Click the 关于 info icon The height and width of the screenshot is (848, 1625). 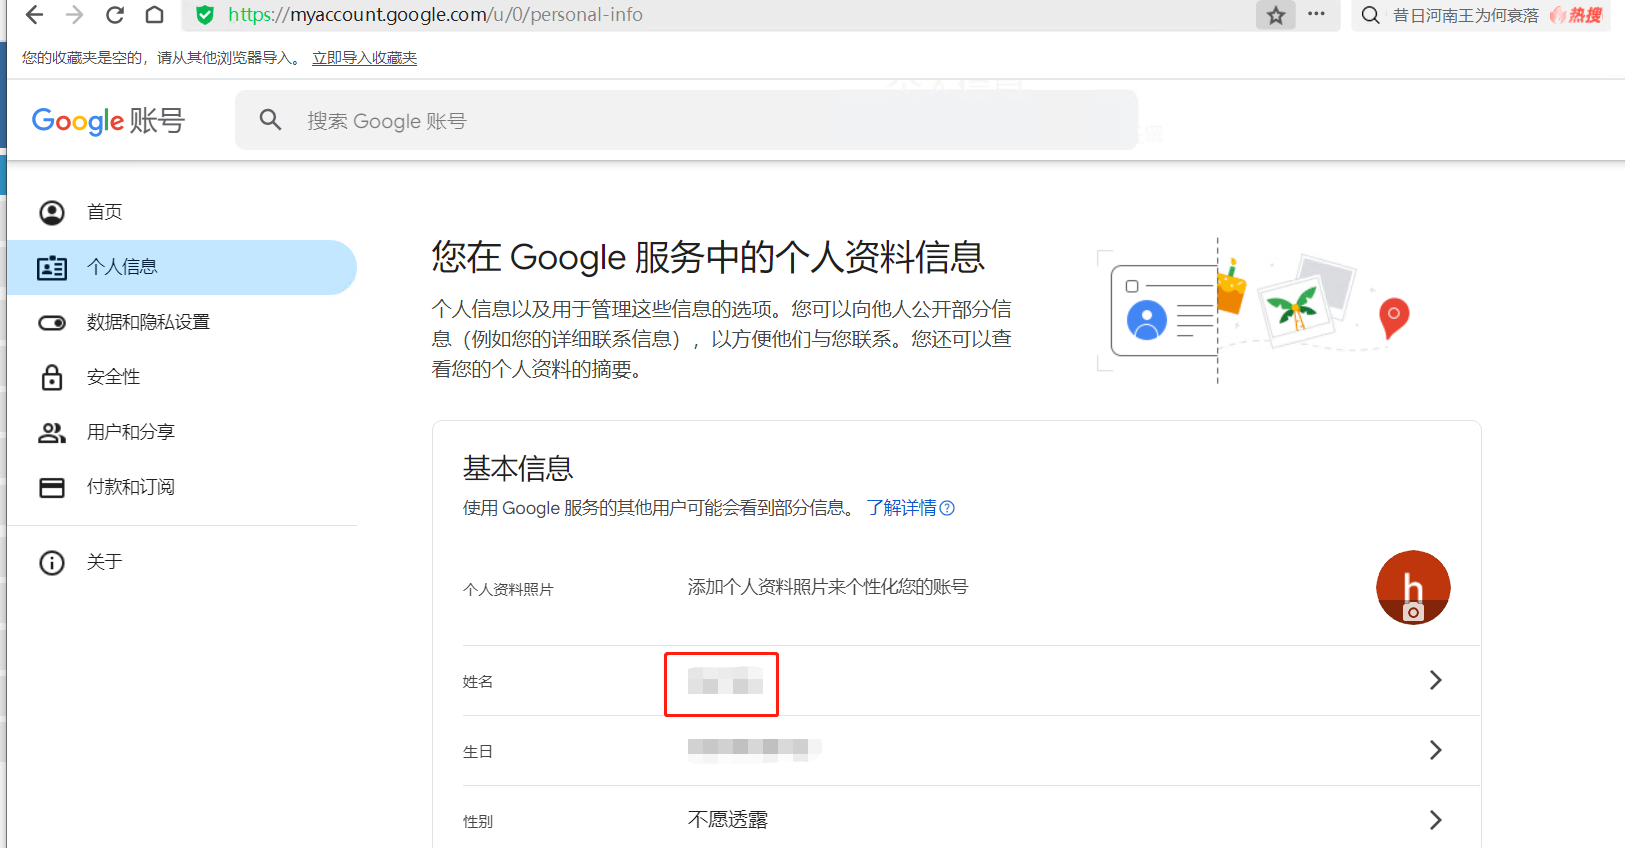pyautogui.click(x=52, y=562)
